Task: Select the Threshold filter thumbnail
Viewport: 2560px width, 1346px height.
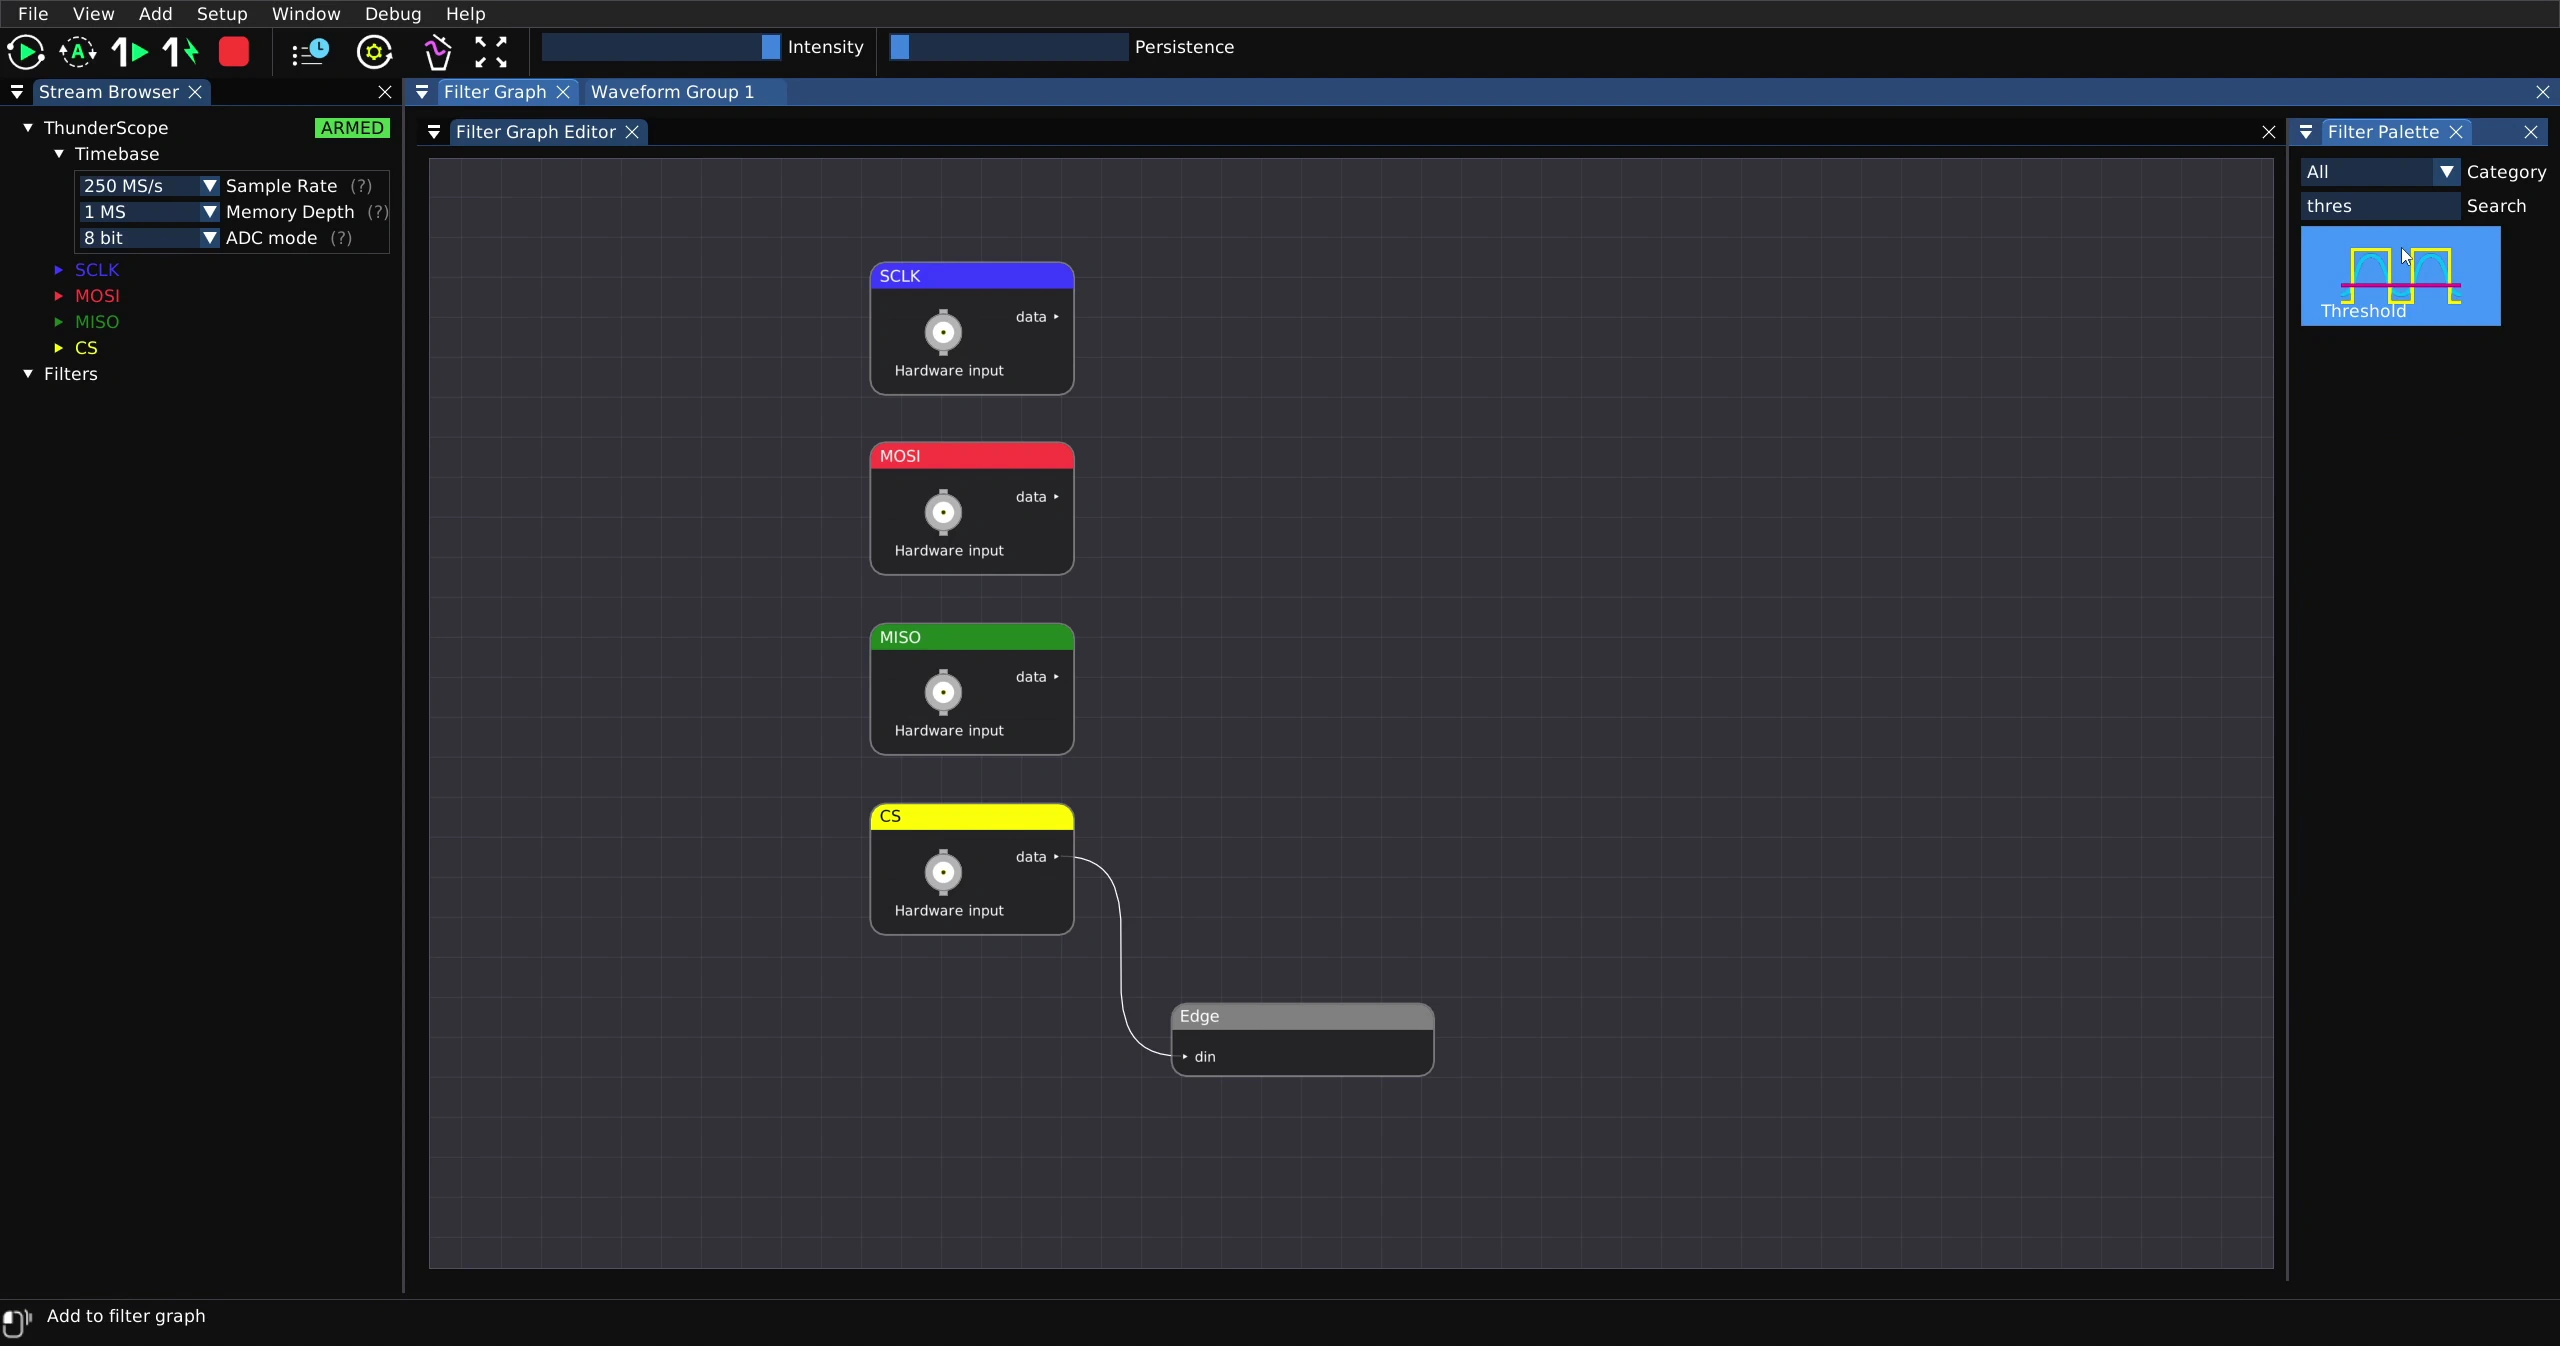Action: coord(2400,276)
